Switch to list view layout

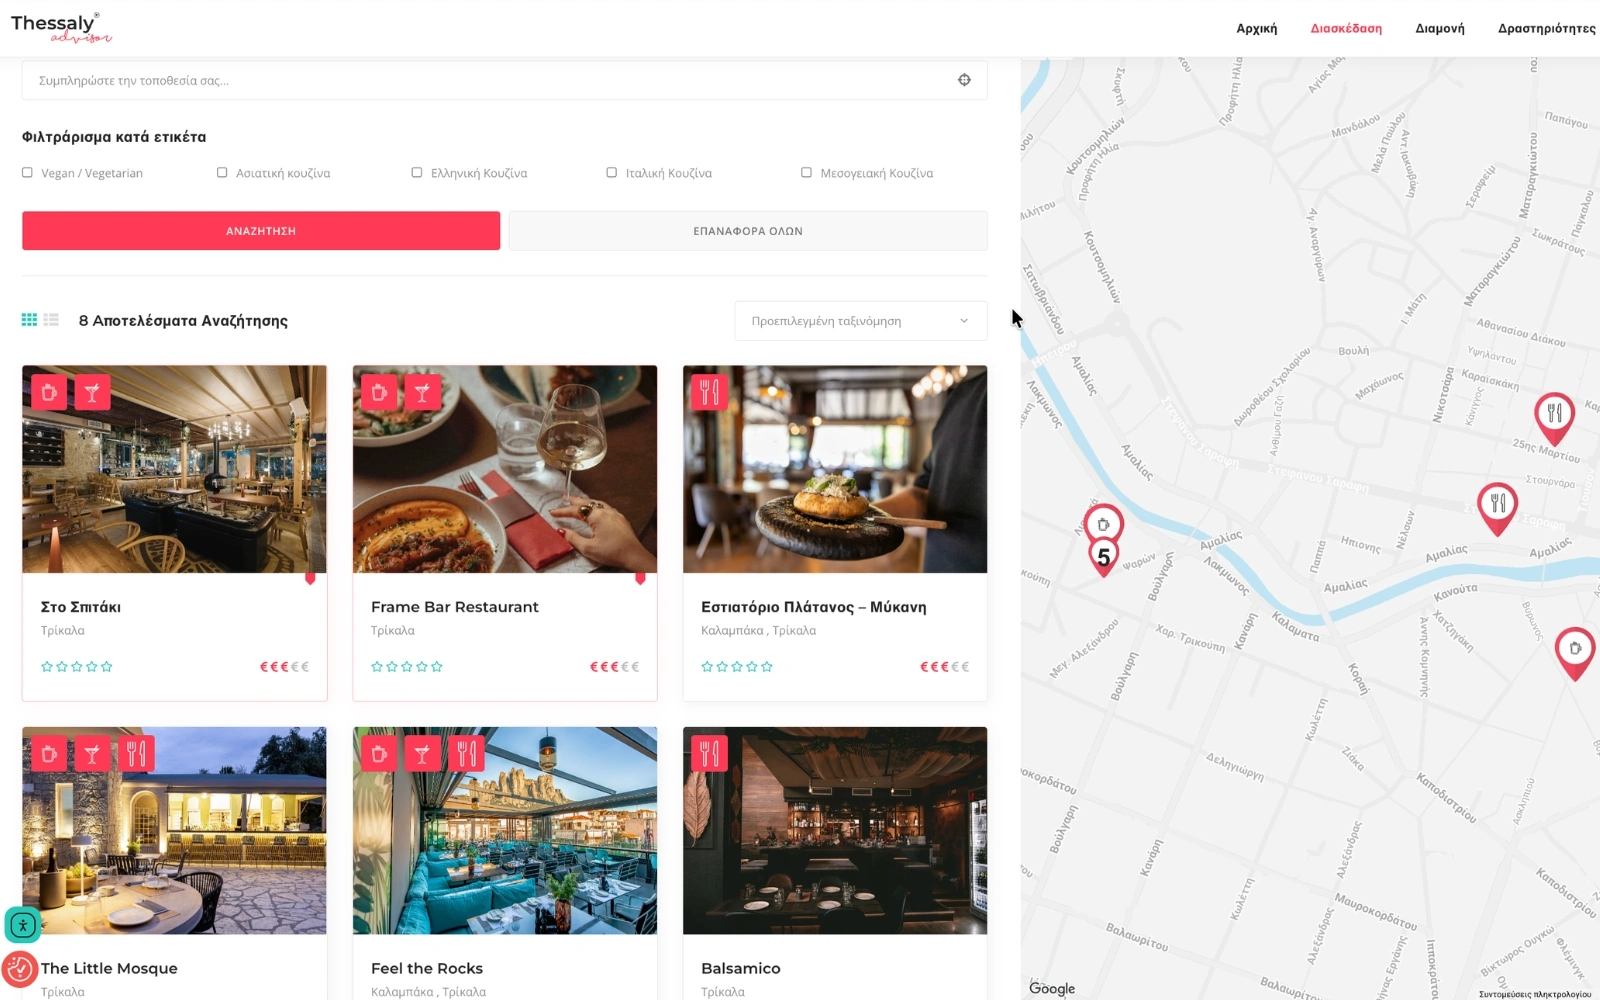coord(51,320)
